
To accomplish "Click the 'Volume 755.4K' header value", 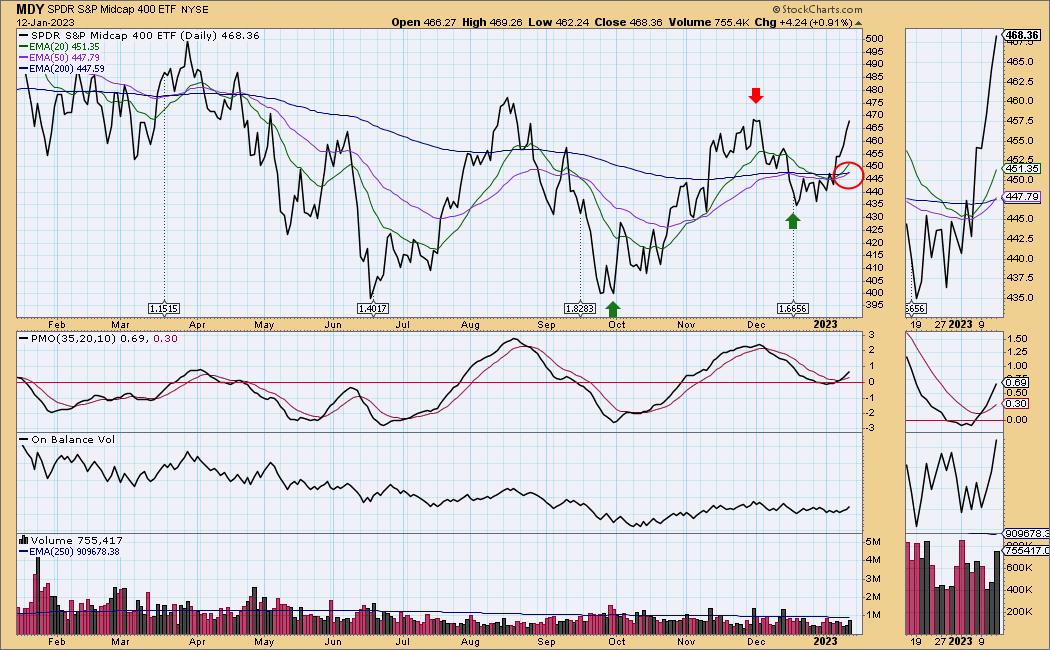I will click(x=708, y=22).
